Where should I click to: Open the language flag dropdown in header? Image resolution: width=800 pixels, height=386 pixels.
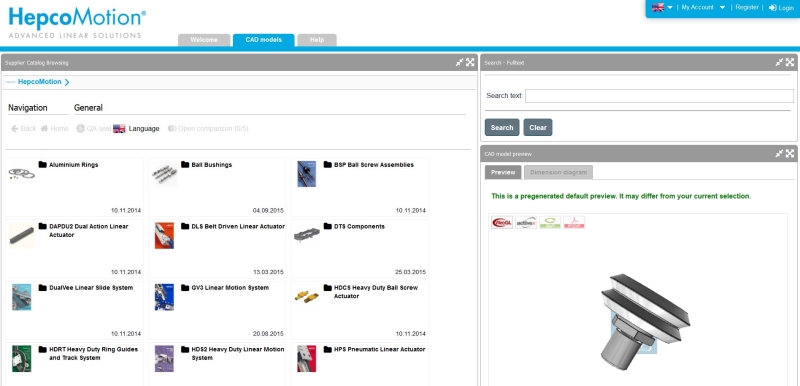point(662,7)
